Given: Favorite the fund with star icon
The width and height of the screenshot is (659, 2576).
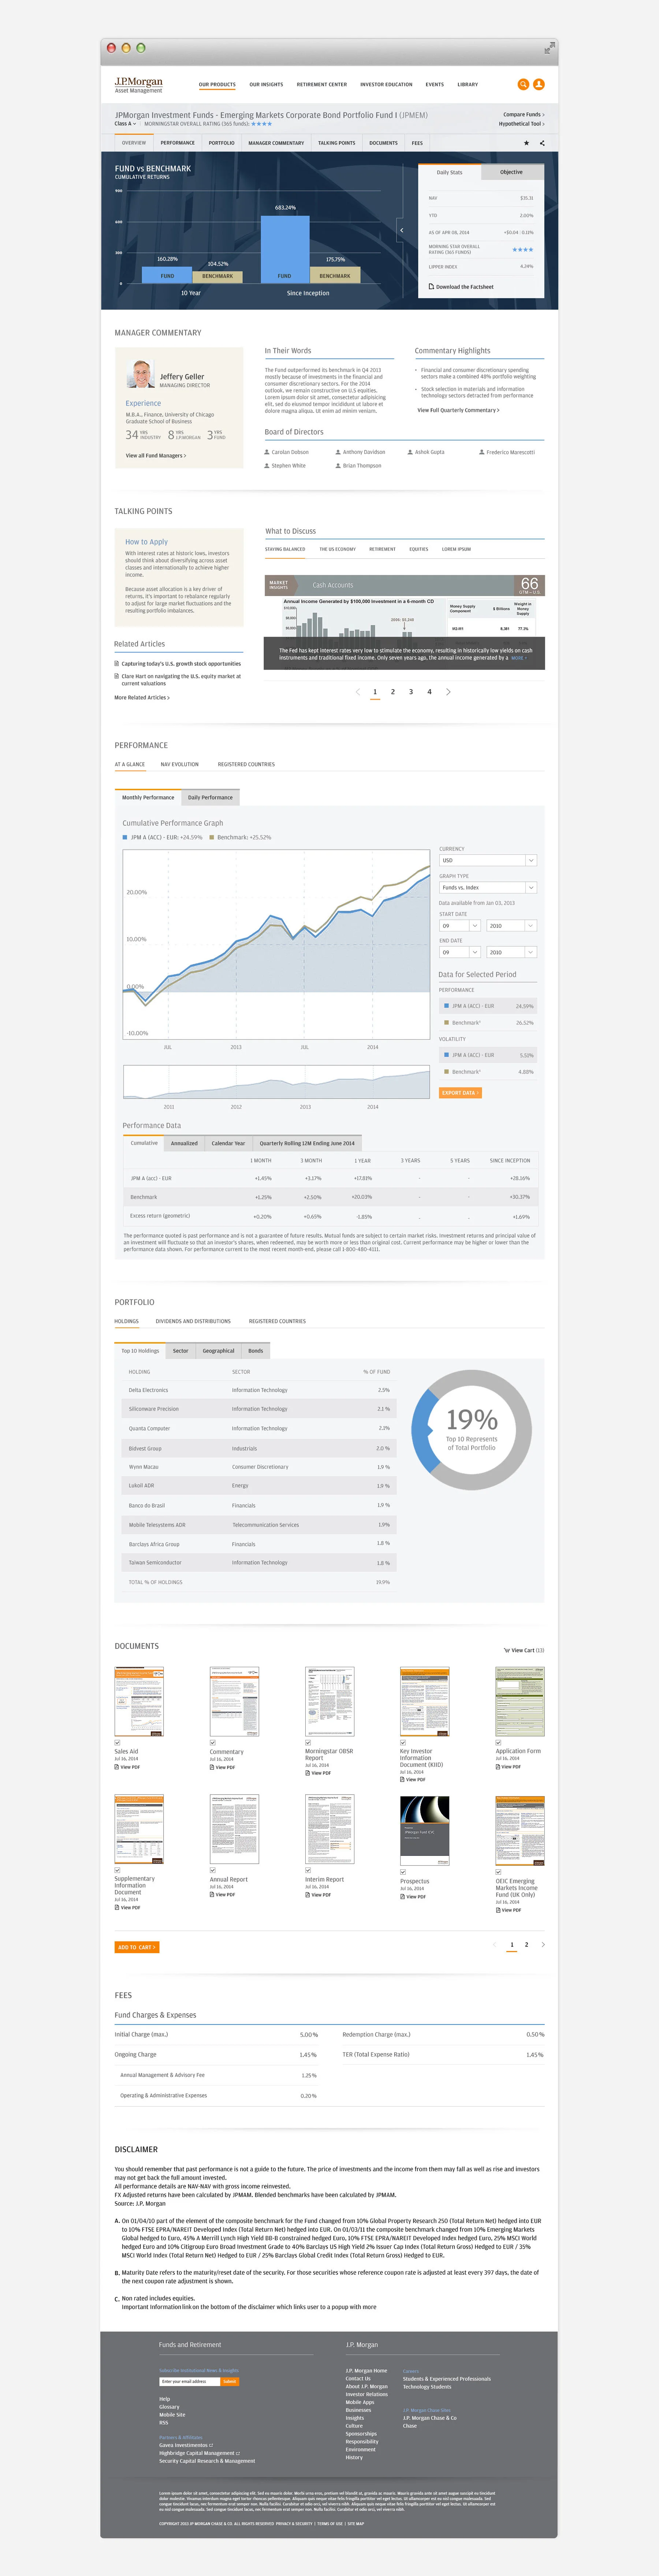Looking at the screenshot, I should pos(527,143).
